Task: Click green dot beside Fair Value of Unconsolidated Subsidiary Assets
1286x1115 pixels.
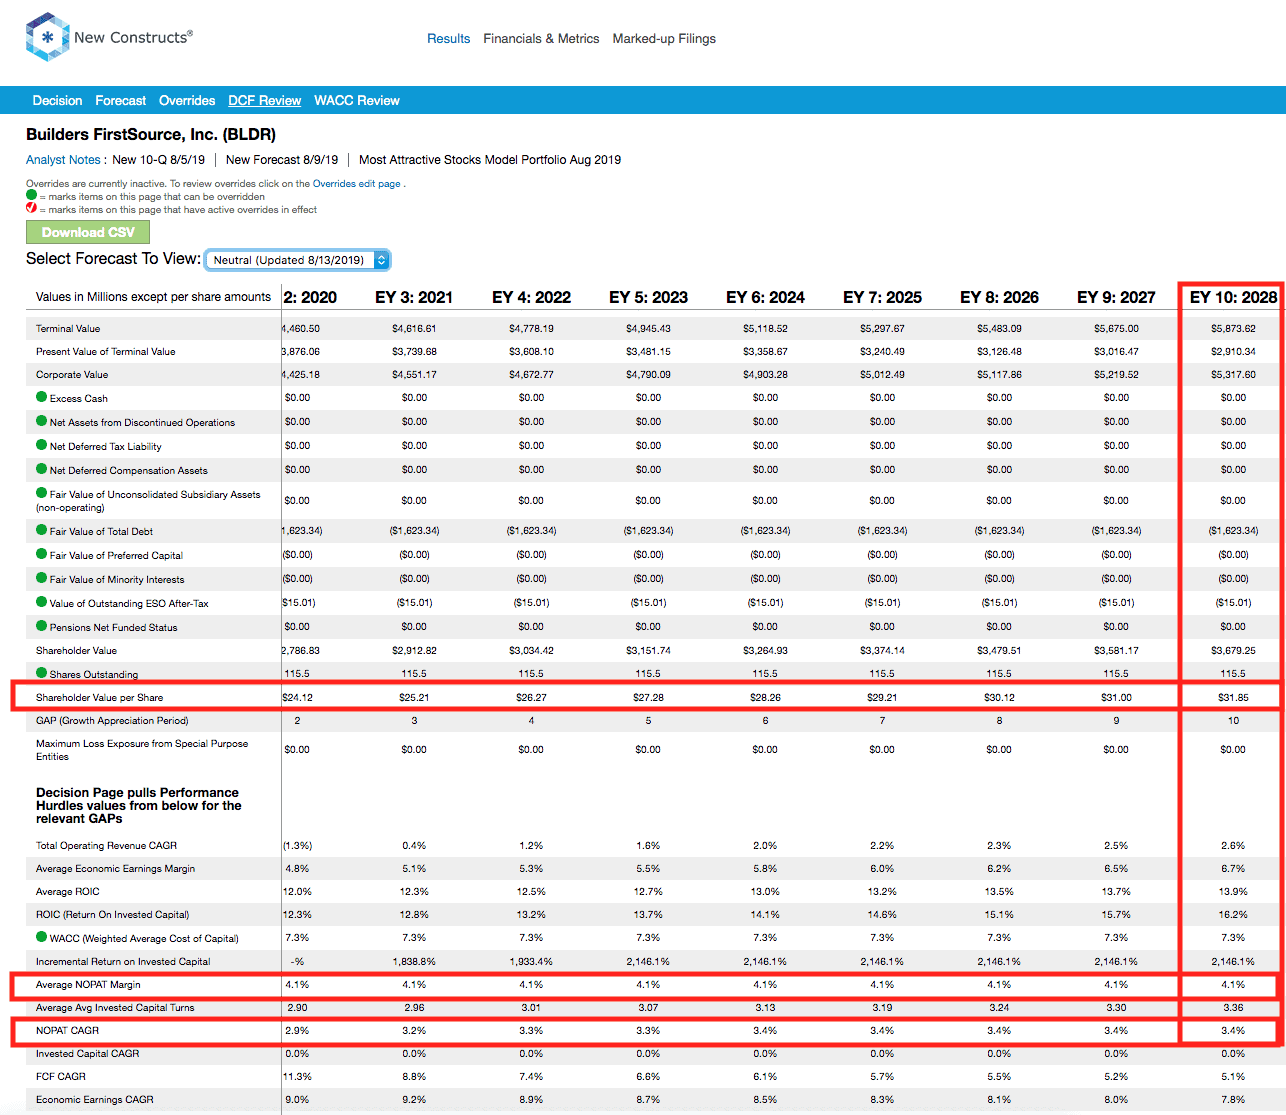Action: (42, 493)
